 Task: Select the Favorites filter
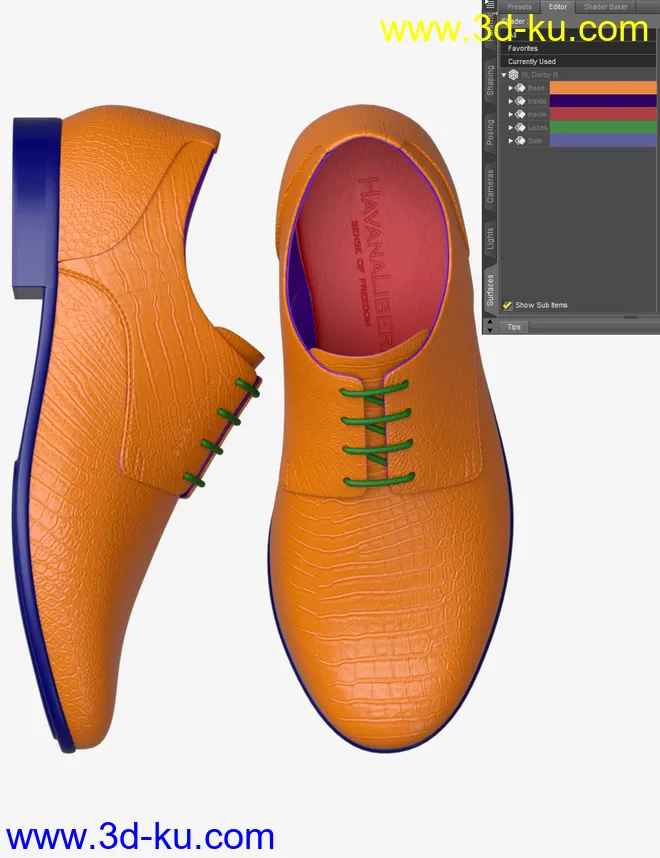523,48
